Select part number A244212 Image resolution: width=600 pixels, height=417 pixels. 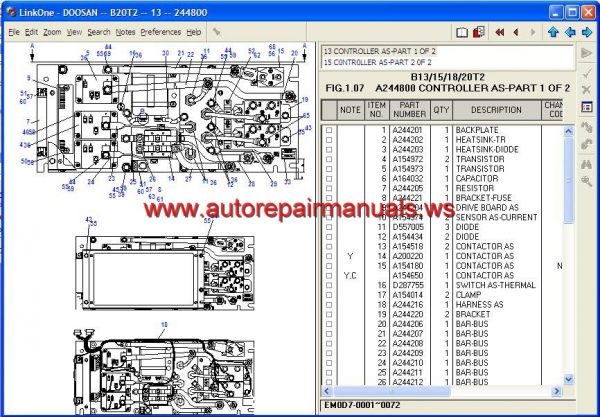coord(408,382)
